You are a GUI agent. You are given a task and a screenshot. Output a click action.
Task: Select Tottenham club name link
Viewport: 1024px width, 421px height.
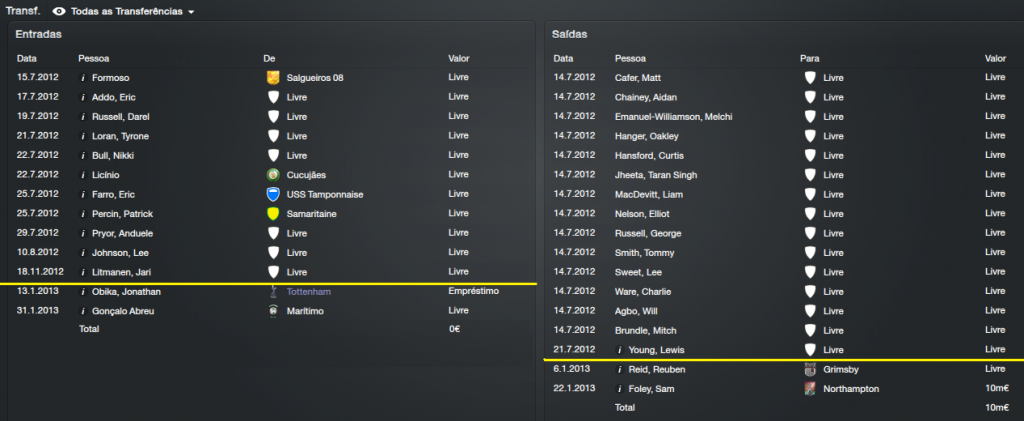310,292
